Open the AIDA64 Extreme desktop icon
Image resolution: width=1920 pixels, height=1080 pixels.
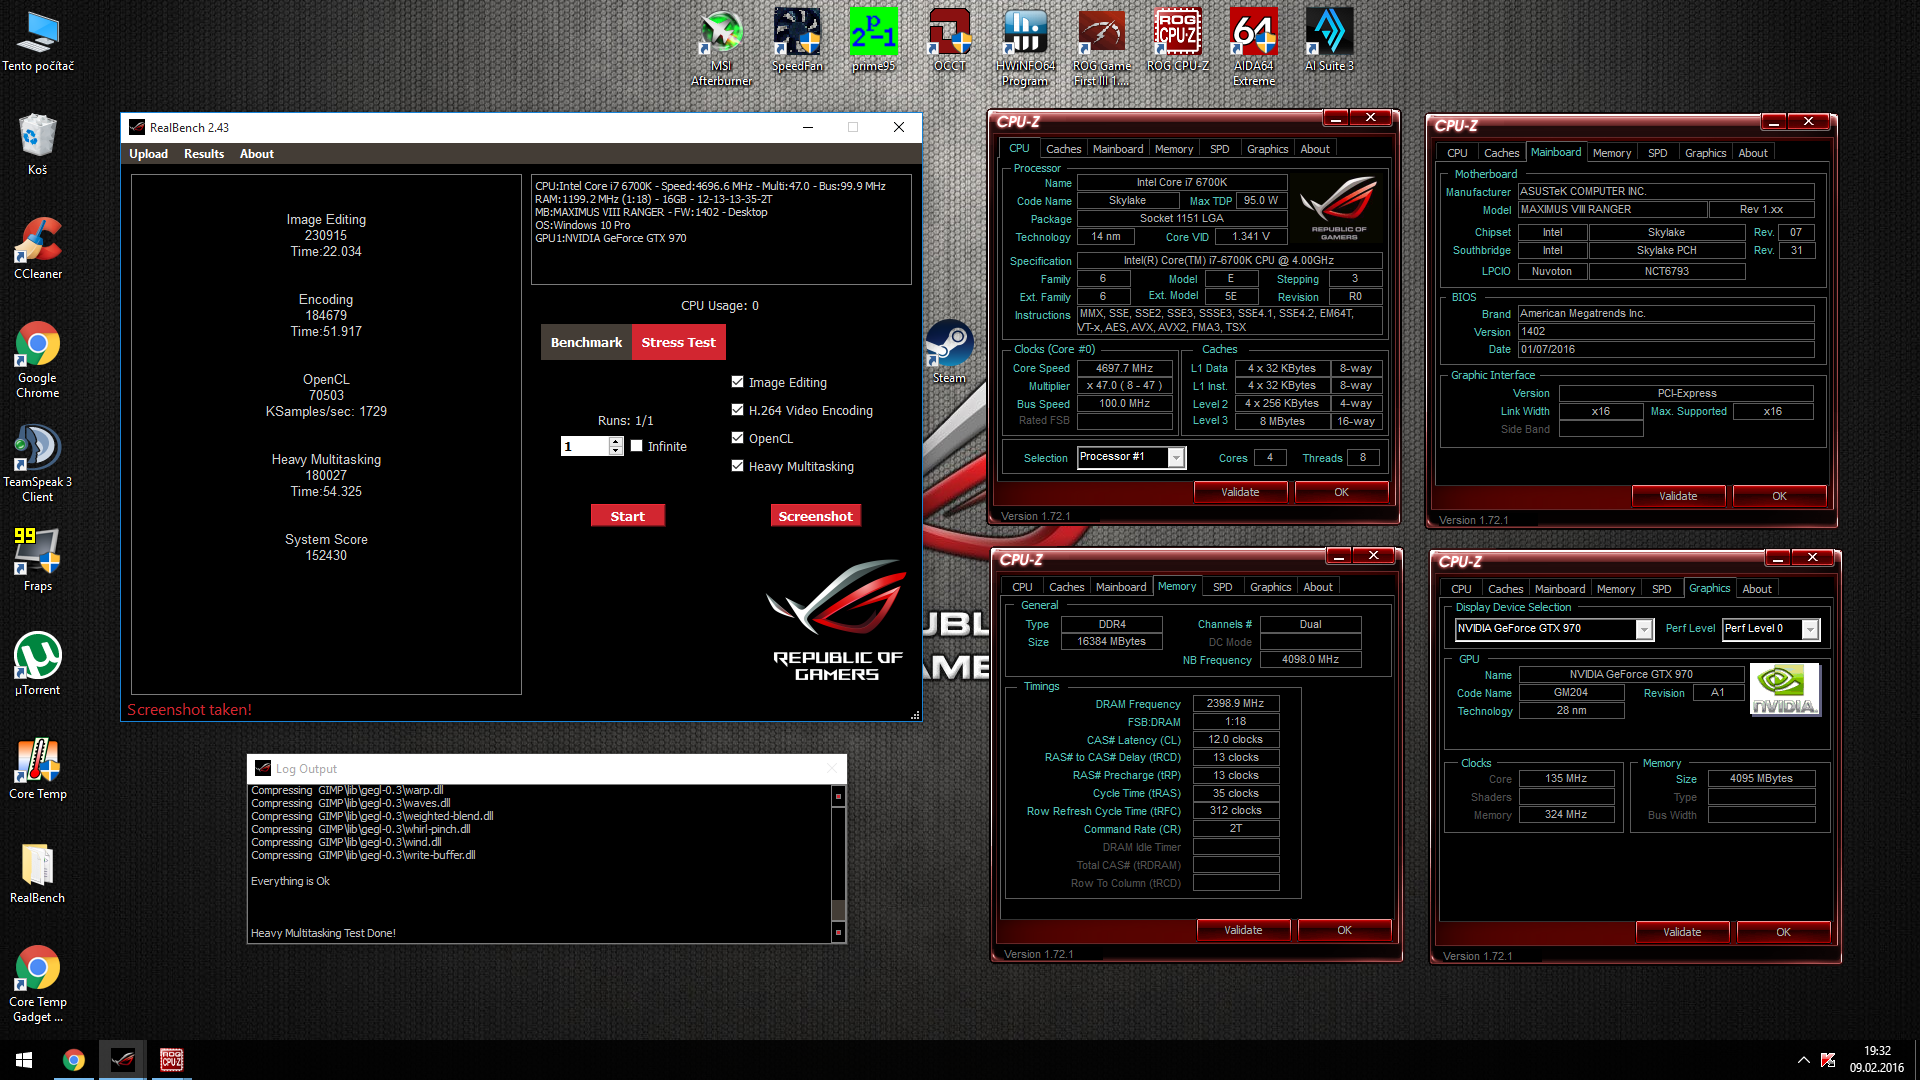(1253, 48)
